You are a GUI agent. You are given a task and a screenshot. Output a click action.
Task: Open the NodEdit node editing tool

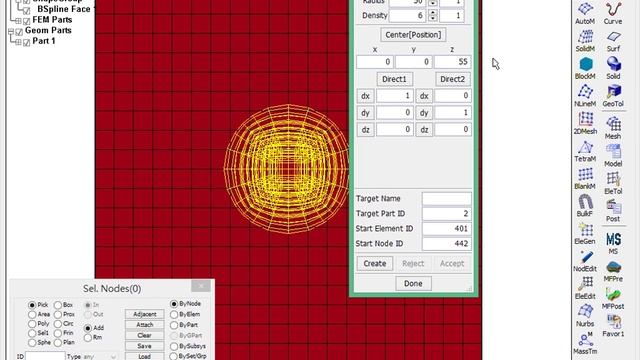pyautogui.click(x=585, y=262)
